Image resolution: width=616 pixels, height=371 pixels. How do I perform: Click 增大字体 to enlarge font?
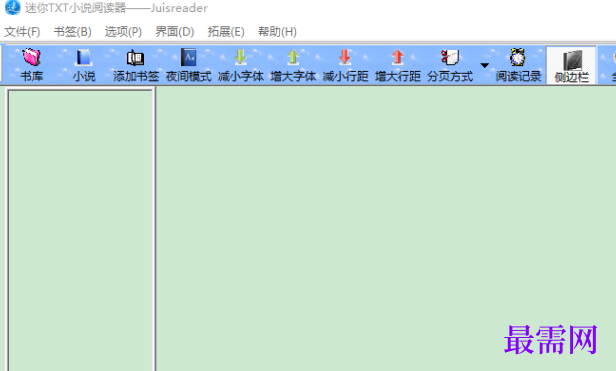293,65
